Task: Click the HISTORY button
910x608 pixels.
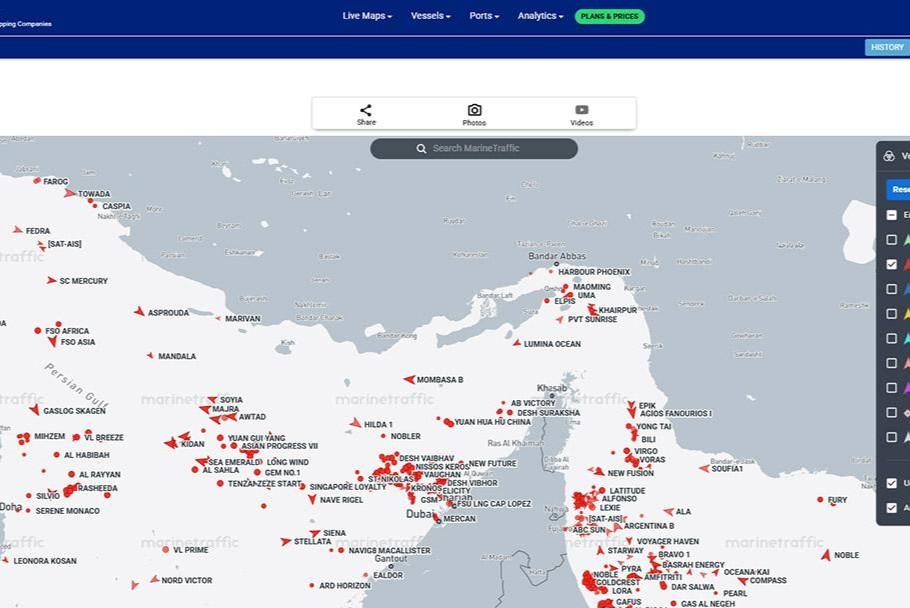Action: (x=887, y=47)
